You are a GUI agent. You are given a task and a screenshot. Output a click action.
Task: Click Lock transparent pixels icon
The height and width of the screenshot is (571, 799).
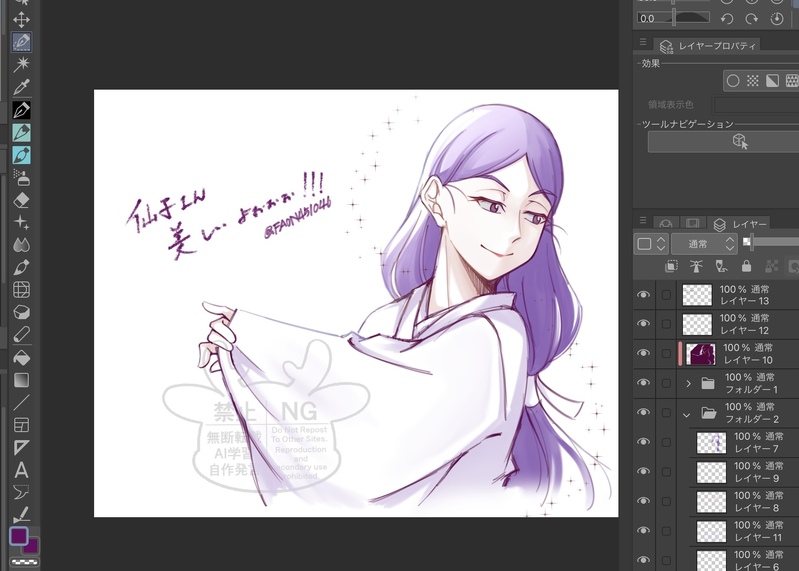[771, 266]
